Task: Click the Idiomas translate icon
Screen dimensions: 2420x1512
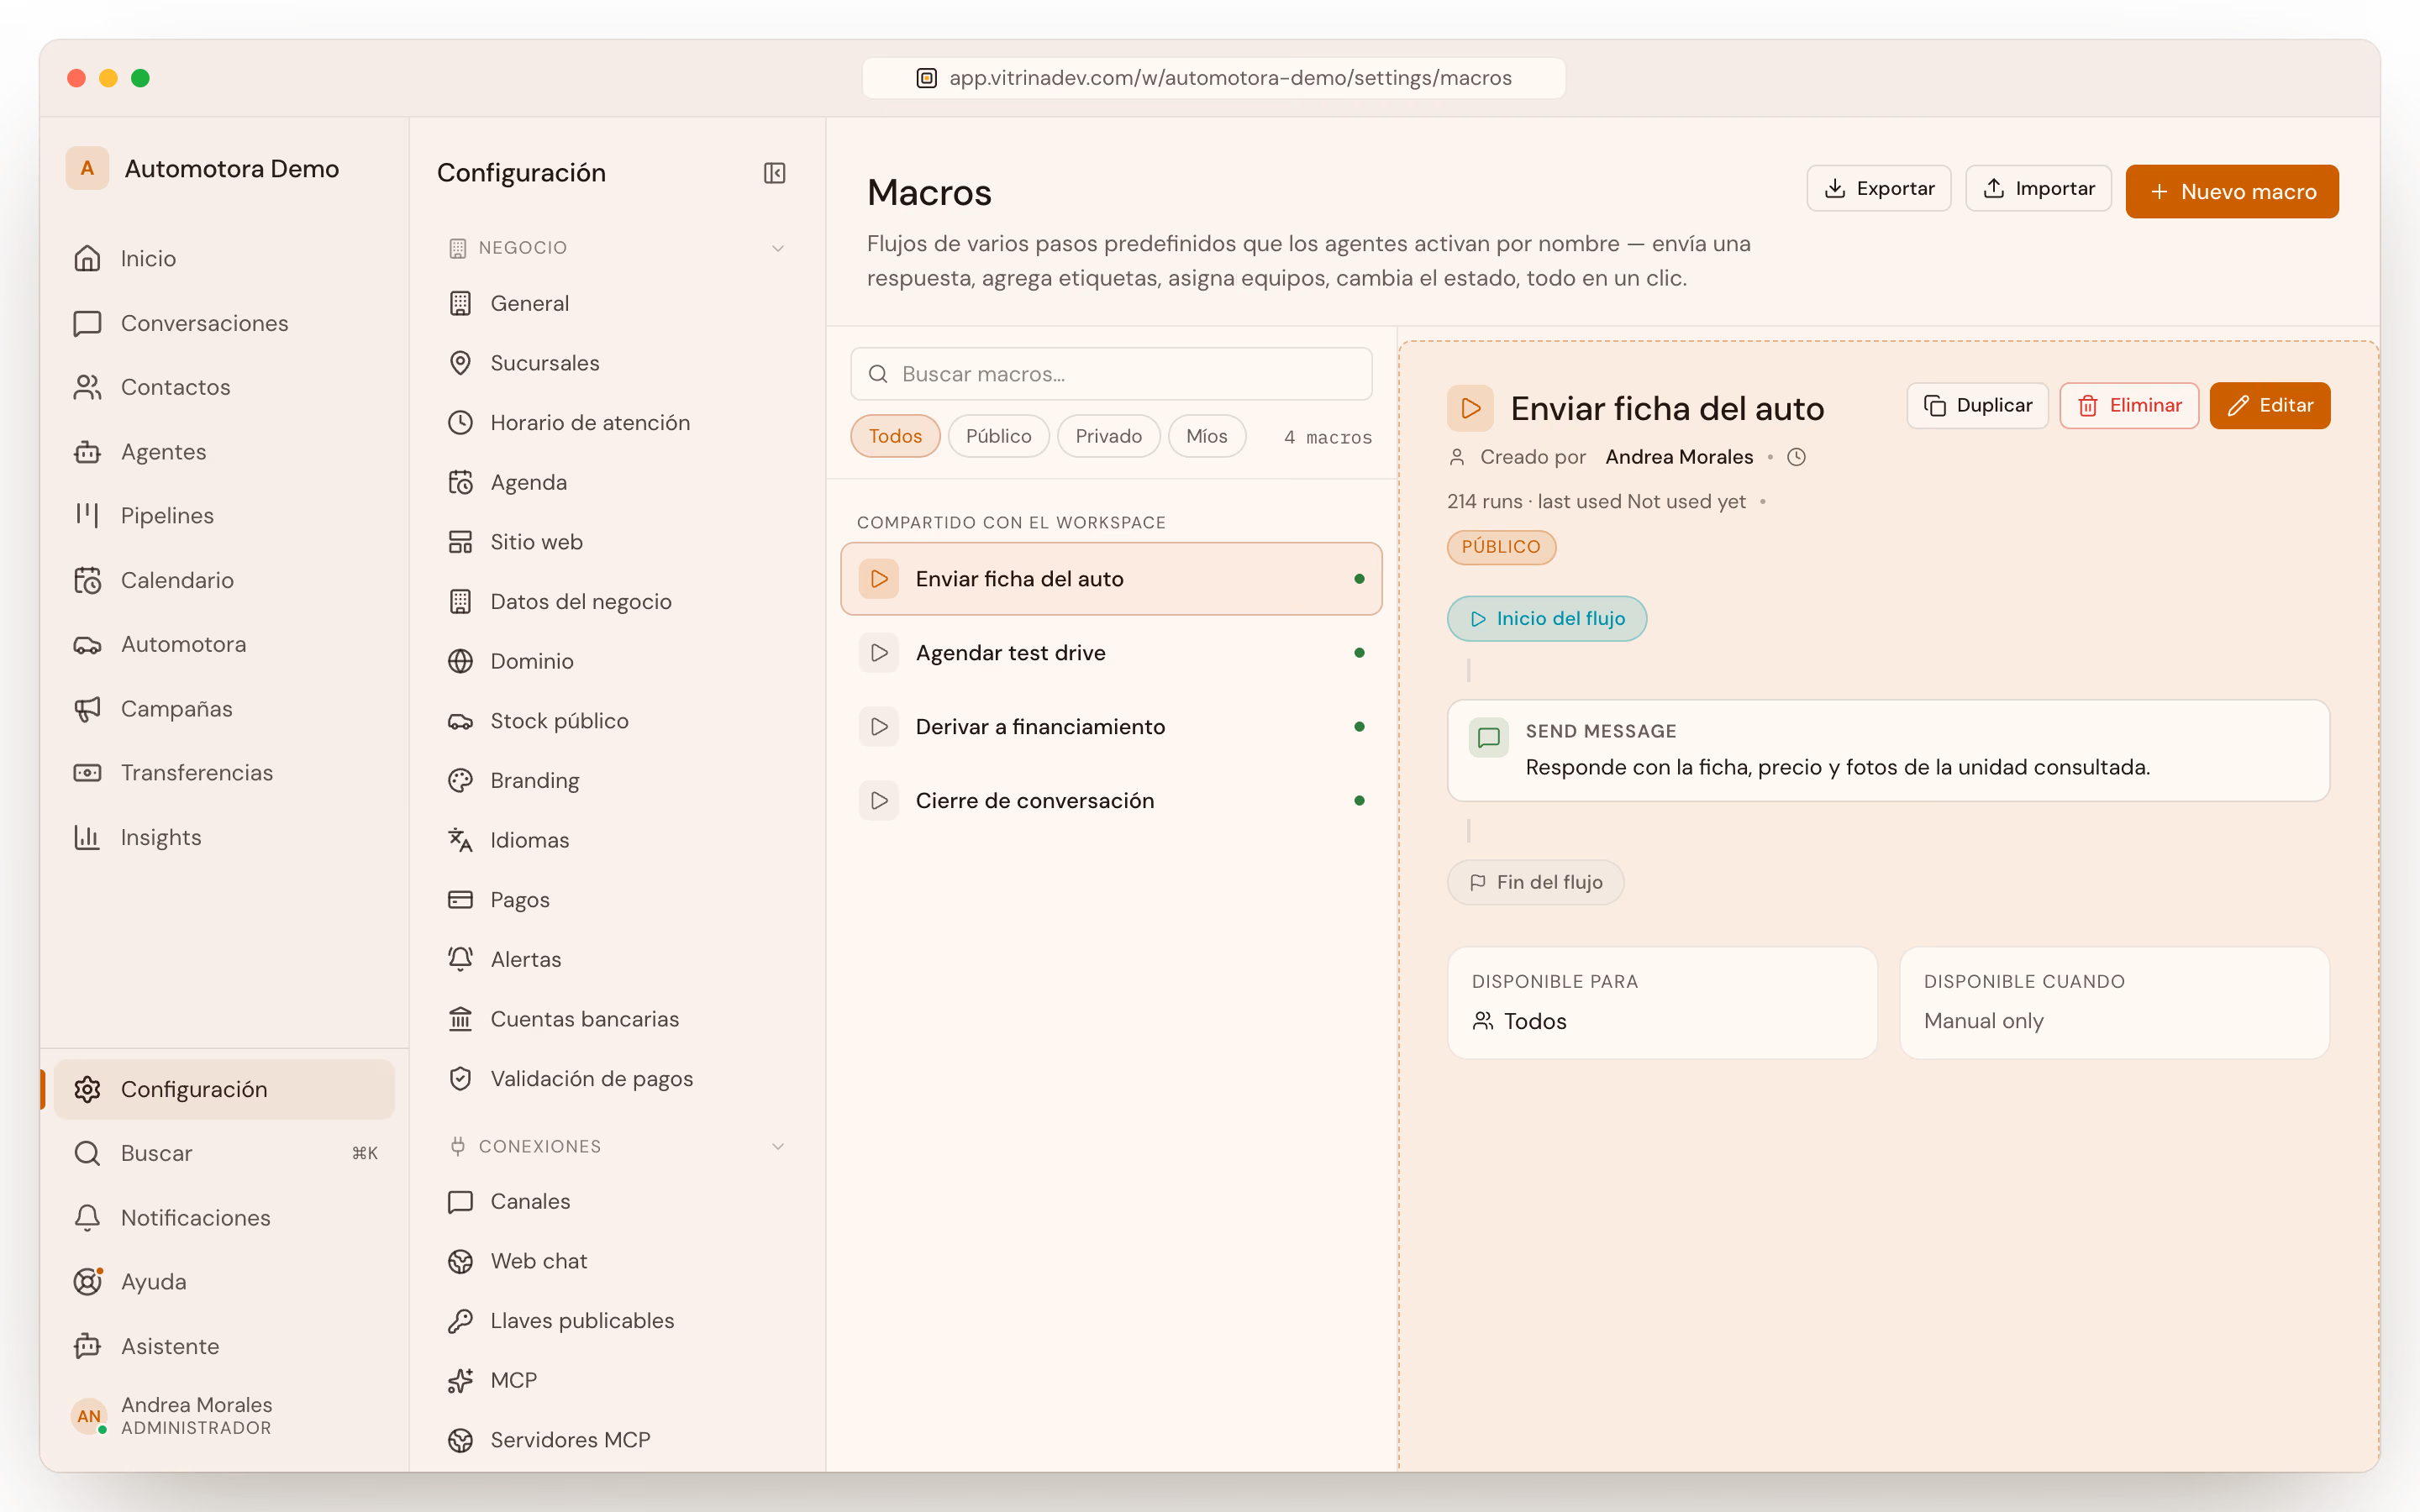Action: 460,840
